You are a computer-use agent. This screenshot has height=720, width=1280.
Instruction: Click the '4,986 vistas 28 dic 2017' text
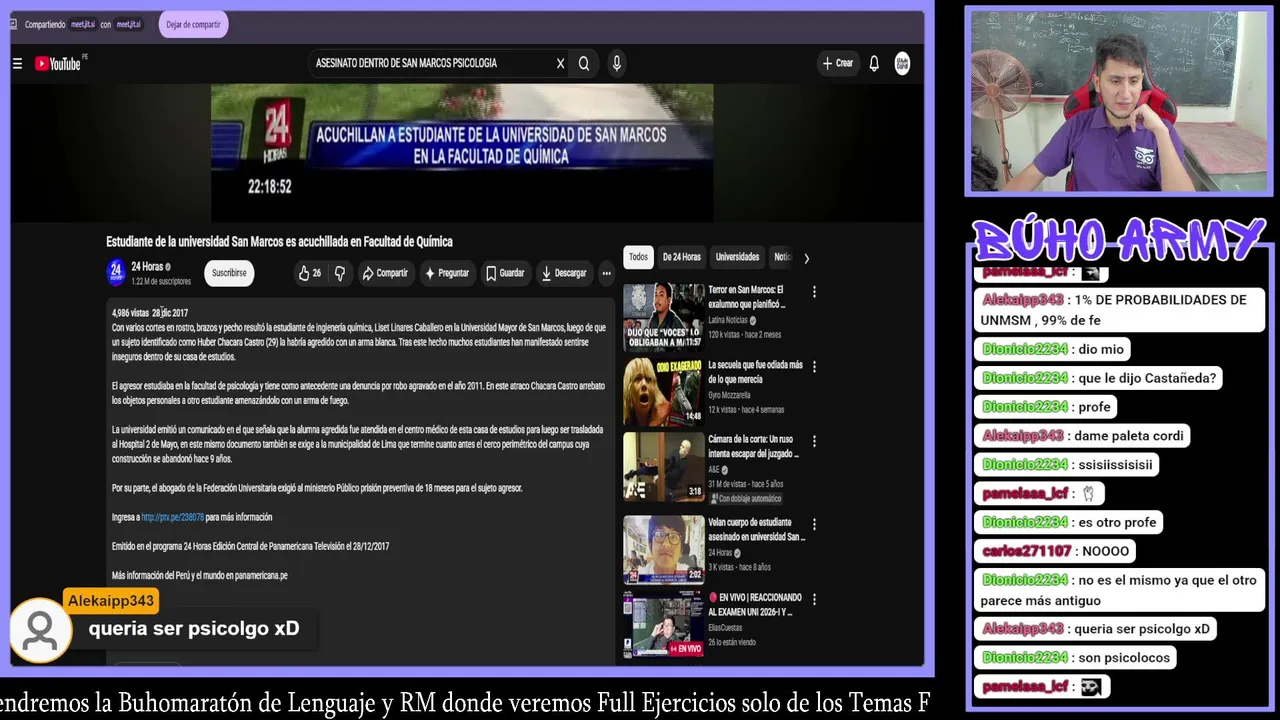[x=150, y=313]
